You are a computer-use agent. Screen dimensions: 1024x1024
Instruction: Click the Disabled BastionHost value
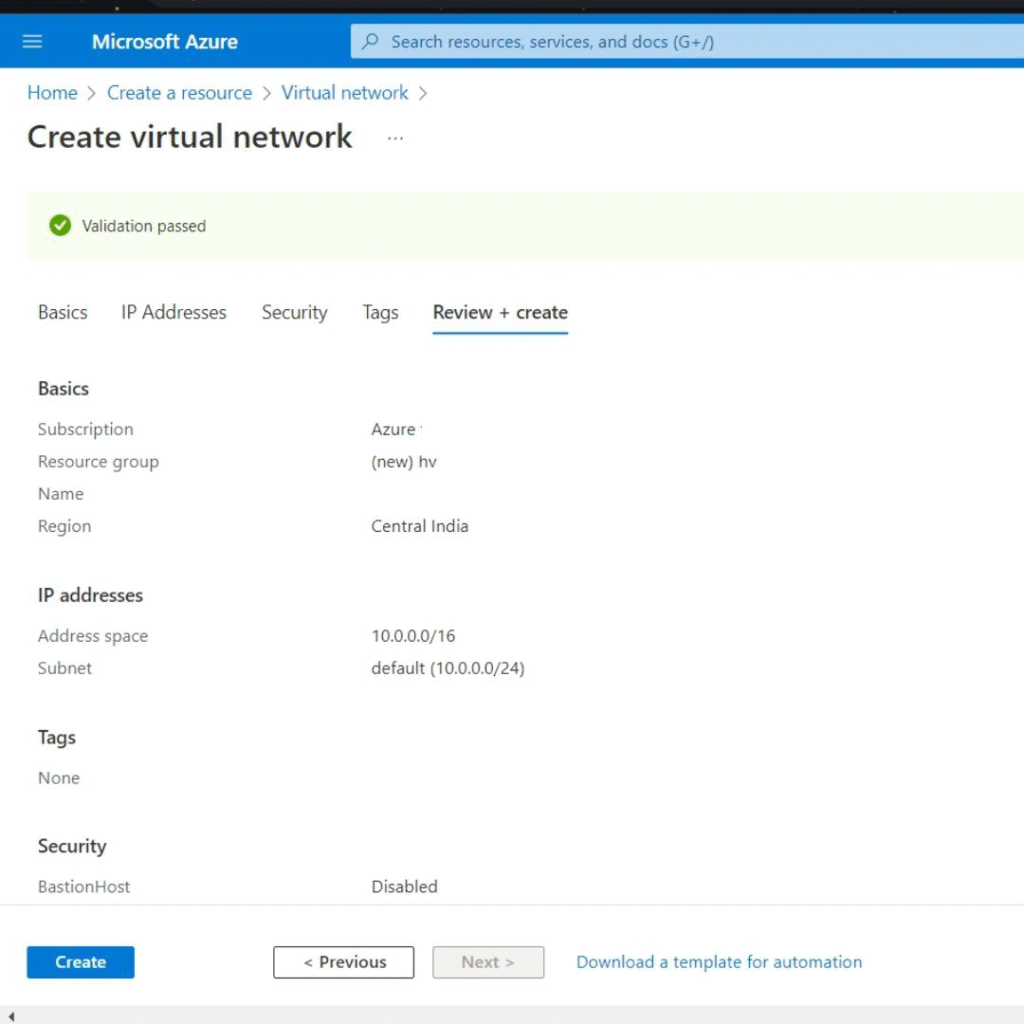tap(404, 887)
